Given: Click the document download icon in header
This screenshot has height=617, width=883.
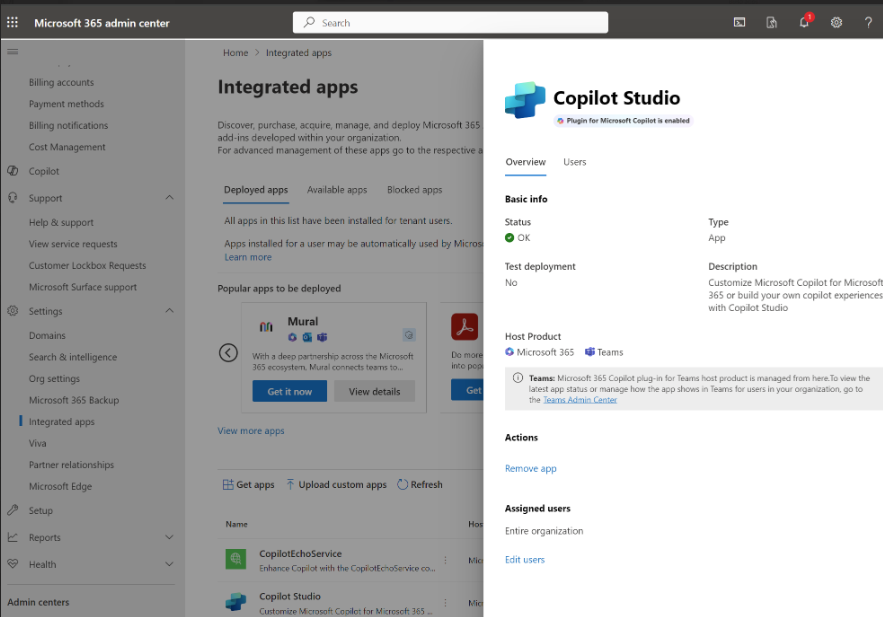Looking at the screenshot, I should click(771, 23).
